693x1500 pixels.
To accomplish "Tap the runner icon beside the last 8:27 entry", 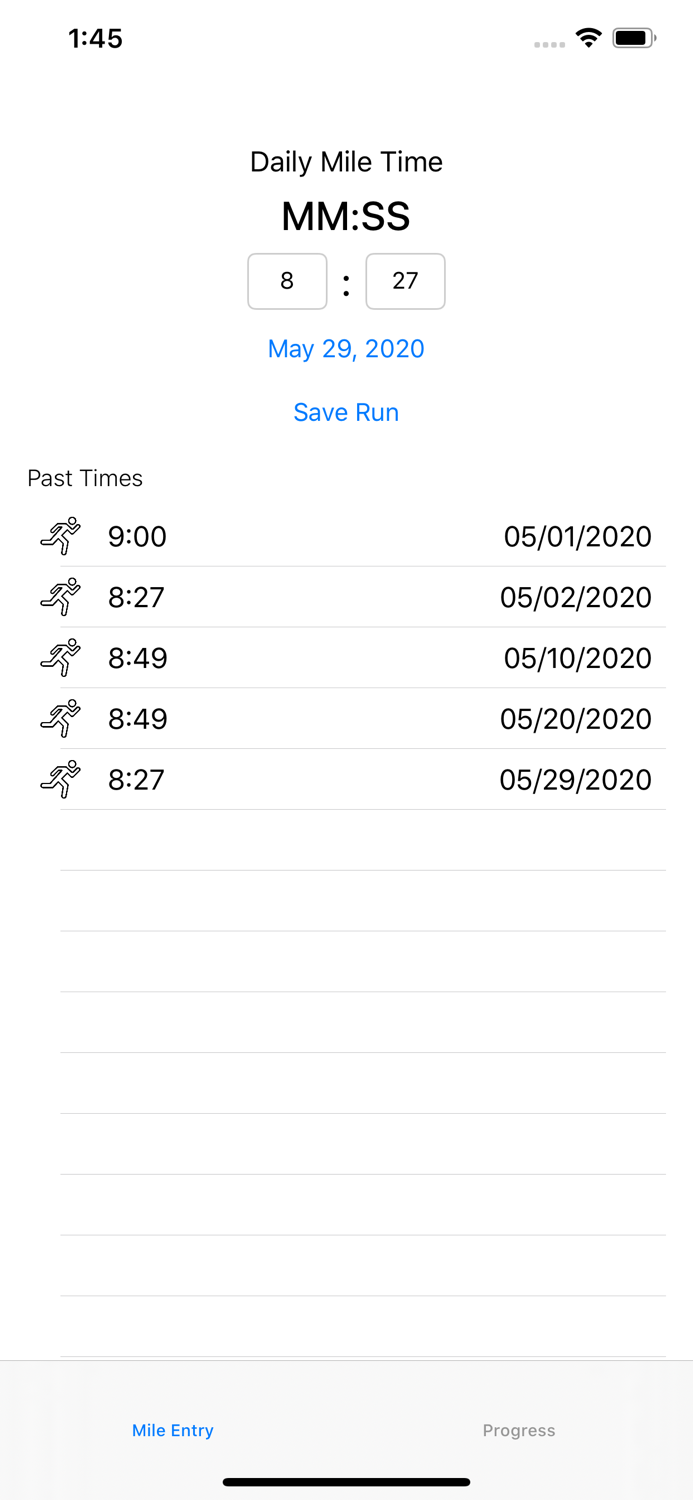I will [60, 779].
